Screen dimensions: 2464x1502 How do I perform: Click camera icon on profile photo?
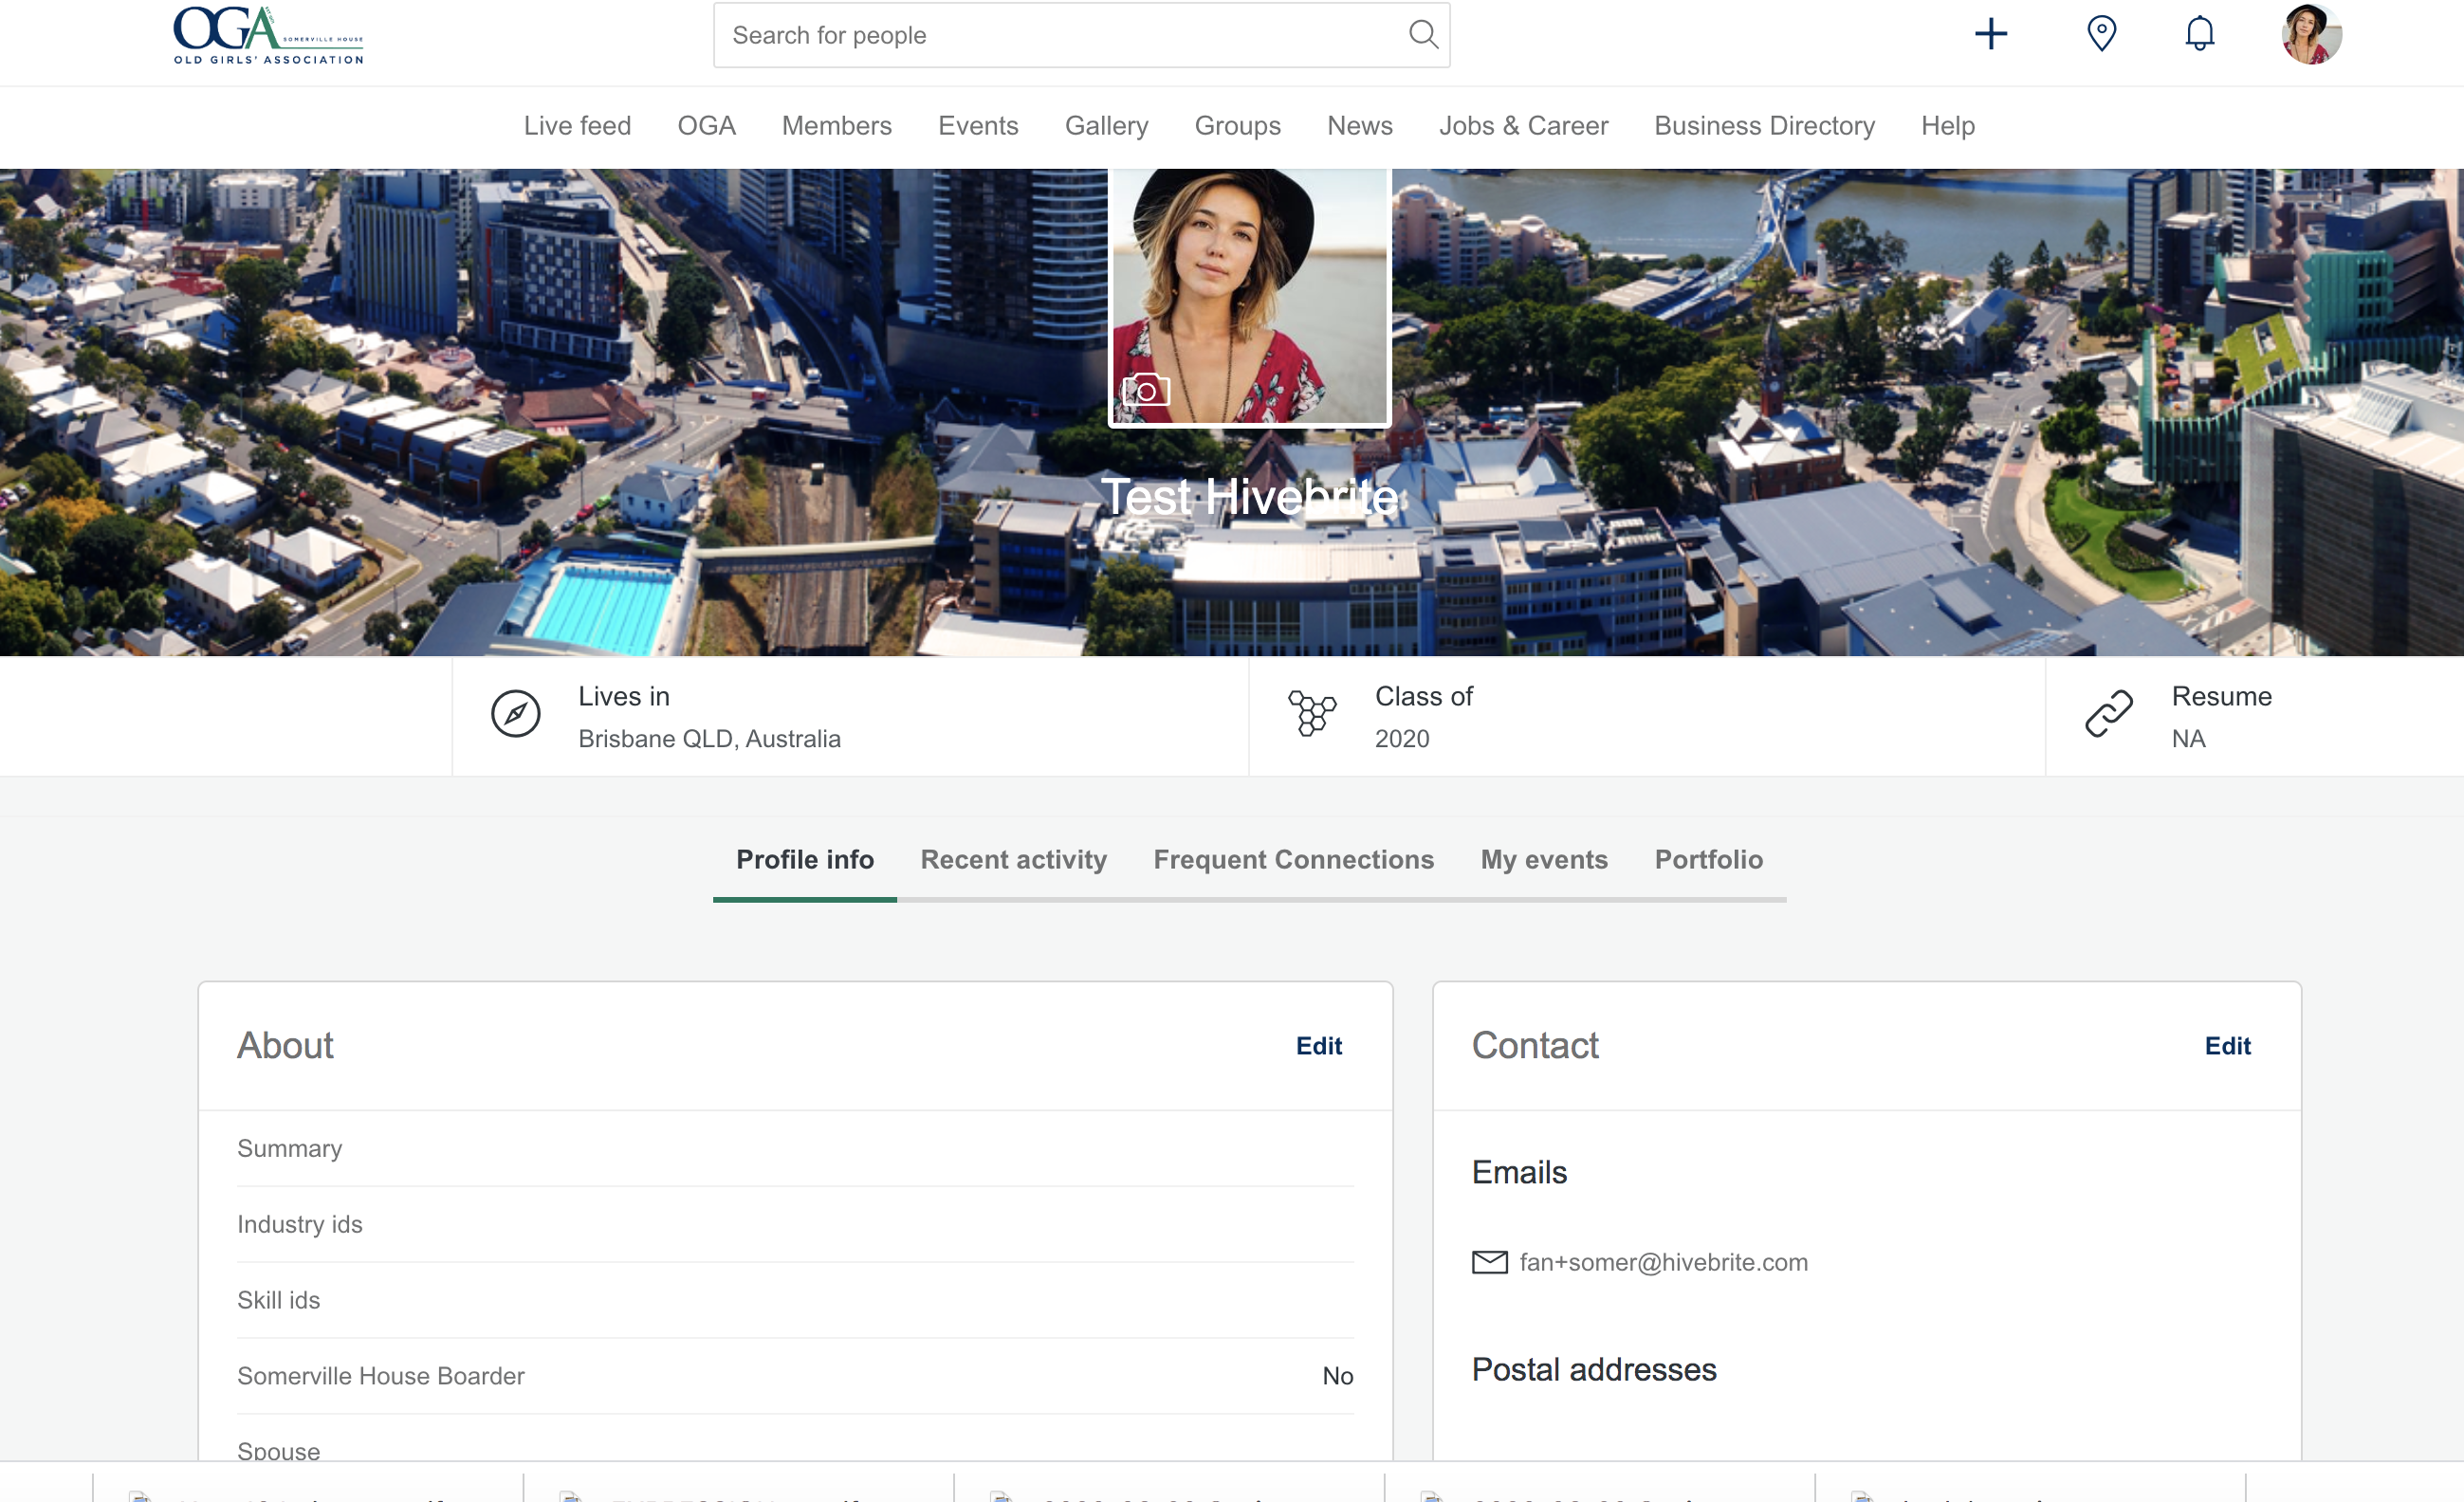click(x=1146, y=390)
